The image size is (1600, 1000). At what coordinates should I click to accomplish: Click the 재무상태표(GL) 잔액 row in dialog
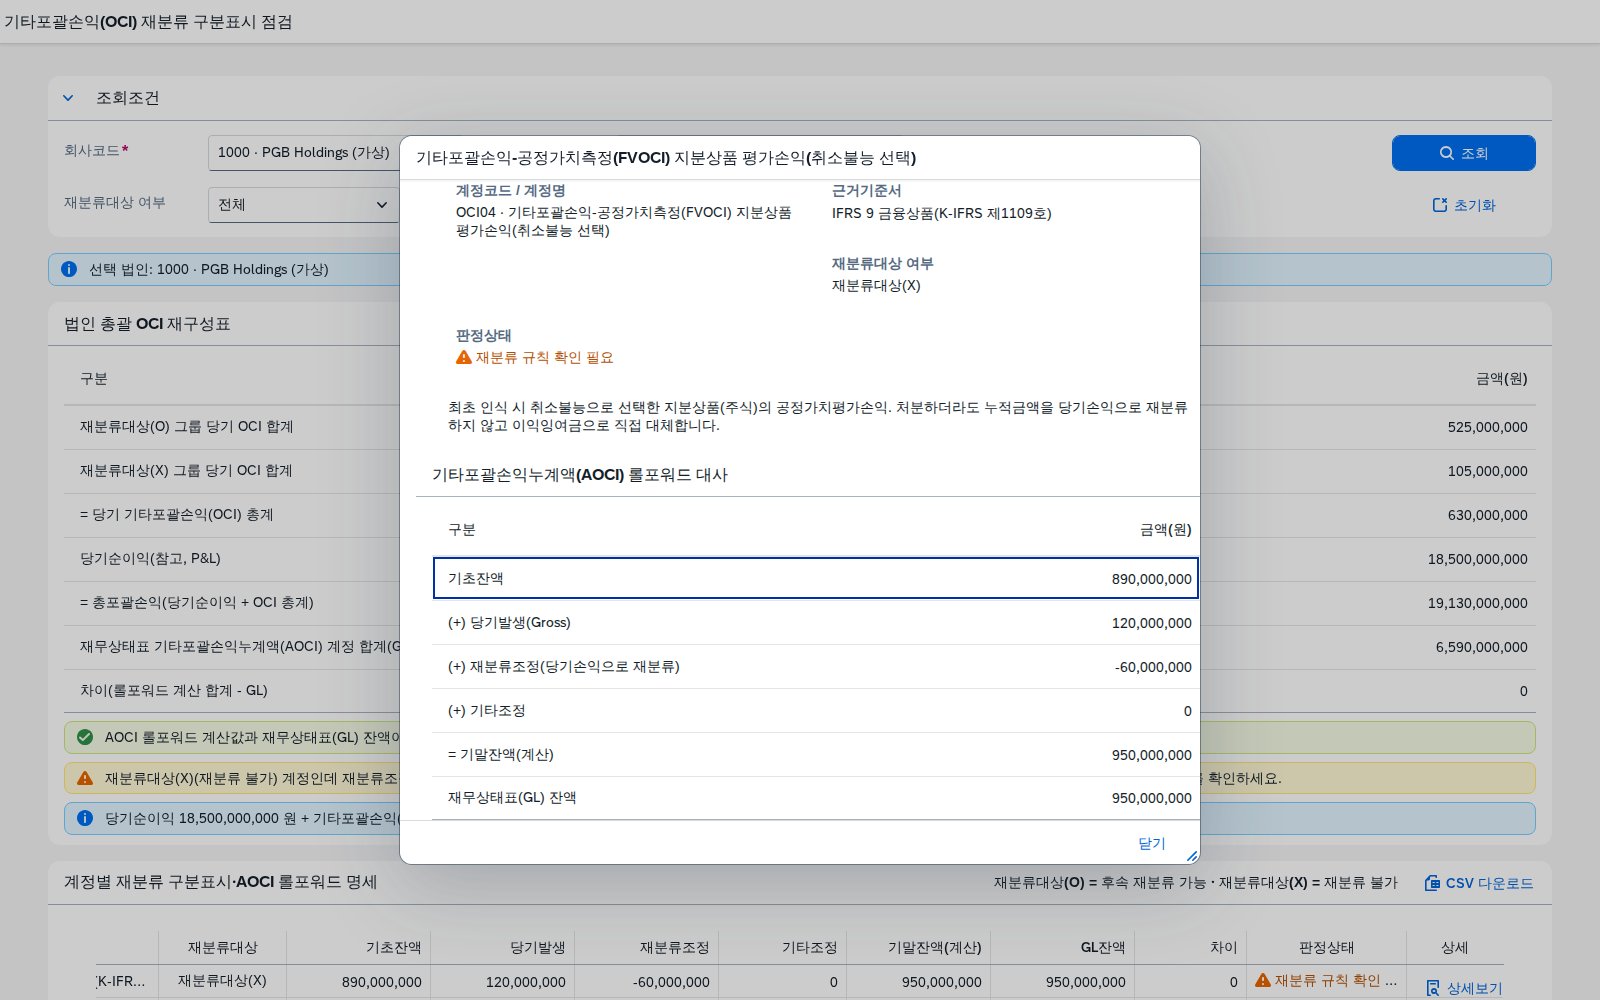click(815, 798)
